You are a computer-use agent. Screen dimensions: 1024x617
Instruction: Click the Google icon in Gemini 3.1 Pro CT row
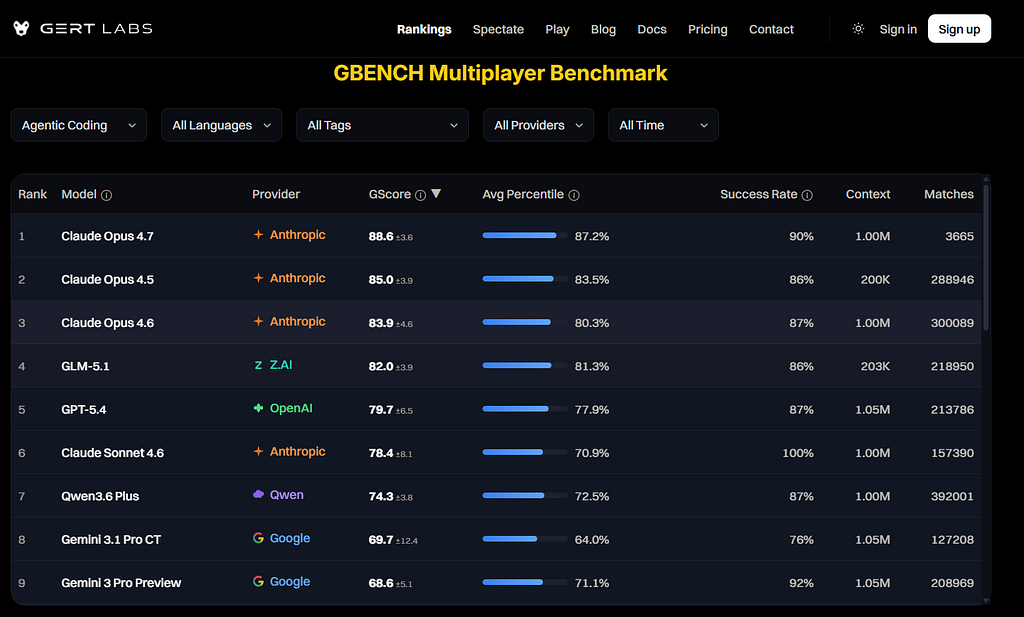pyautogui.click(x=259, y=538)
